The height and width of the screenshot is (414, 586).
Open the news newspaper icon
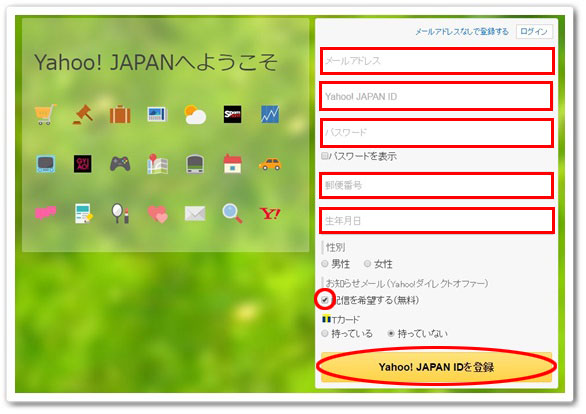tap(157, 114)
